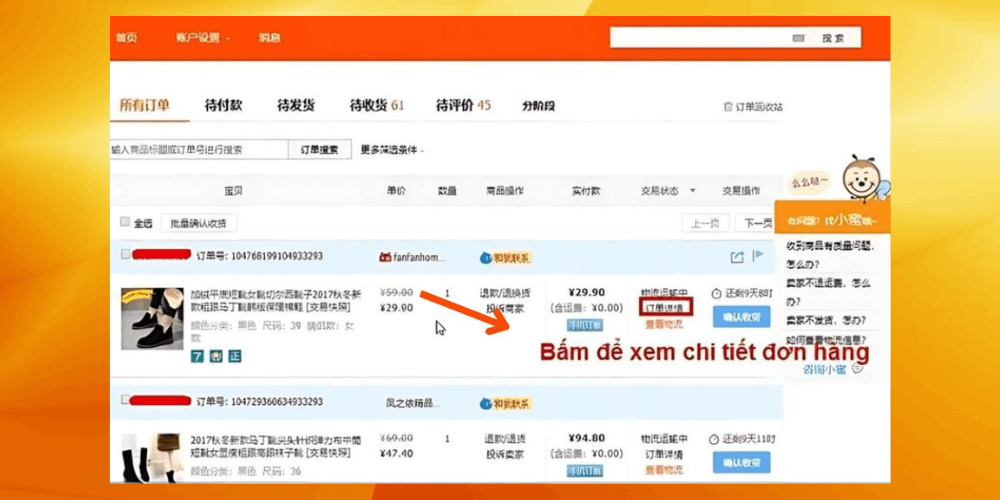Open the 交易状态 column dropdown
1000x500 pixels.
tap(664, 191)
